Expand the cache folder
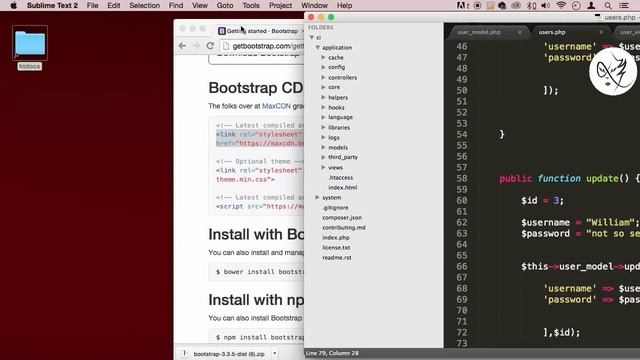The width and height of the screenshot is (640, 360). pos(323,58)
